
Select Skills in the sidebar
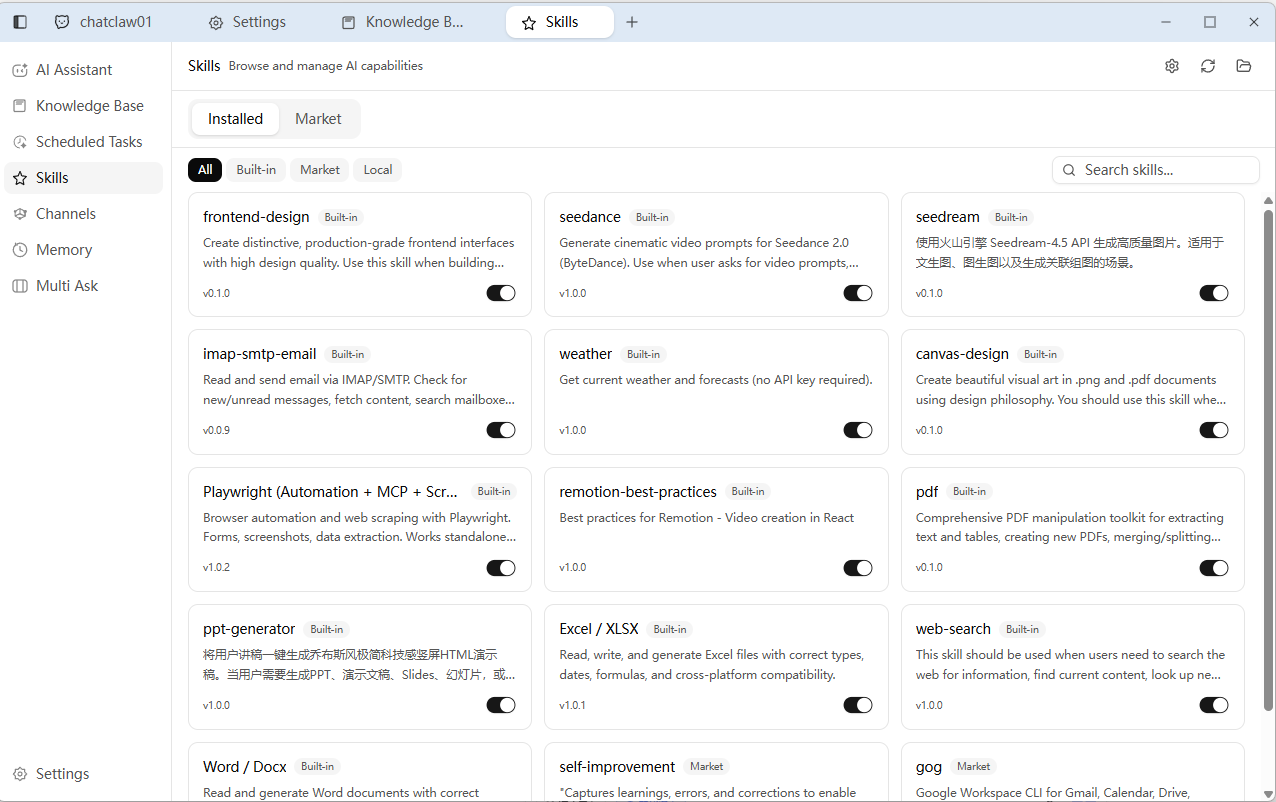(84, 178)
